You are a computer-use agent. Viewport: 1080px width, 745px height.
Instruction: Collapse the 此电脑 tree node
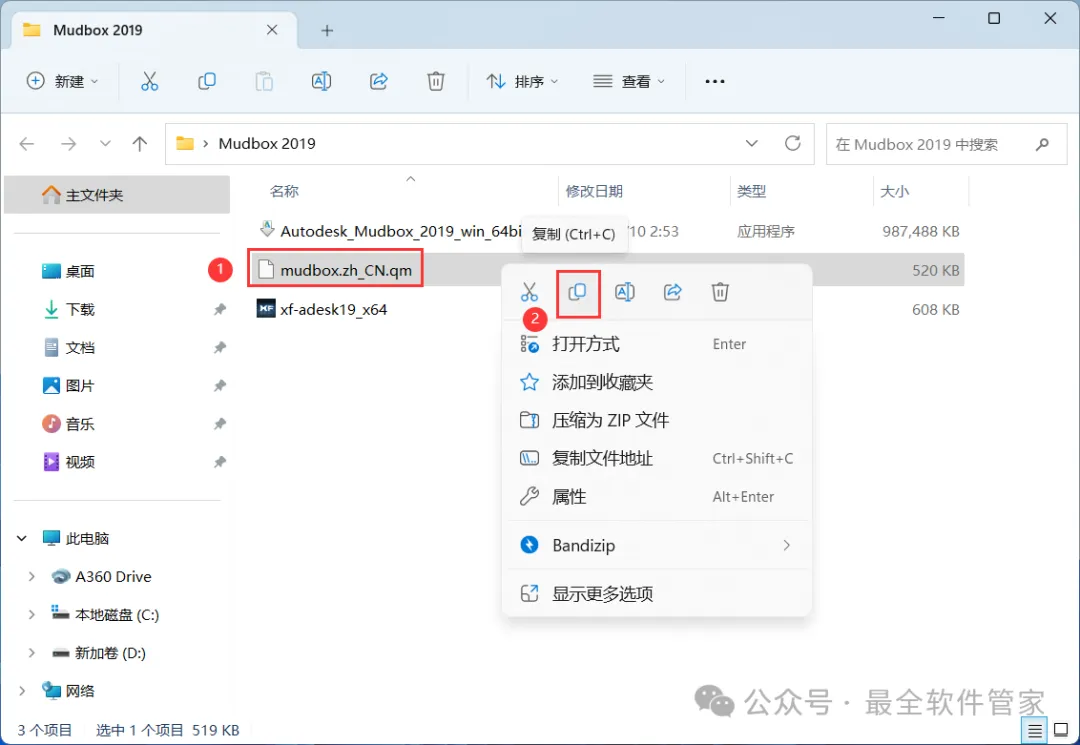click(x=22, y=538)
